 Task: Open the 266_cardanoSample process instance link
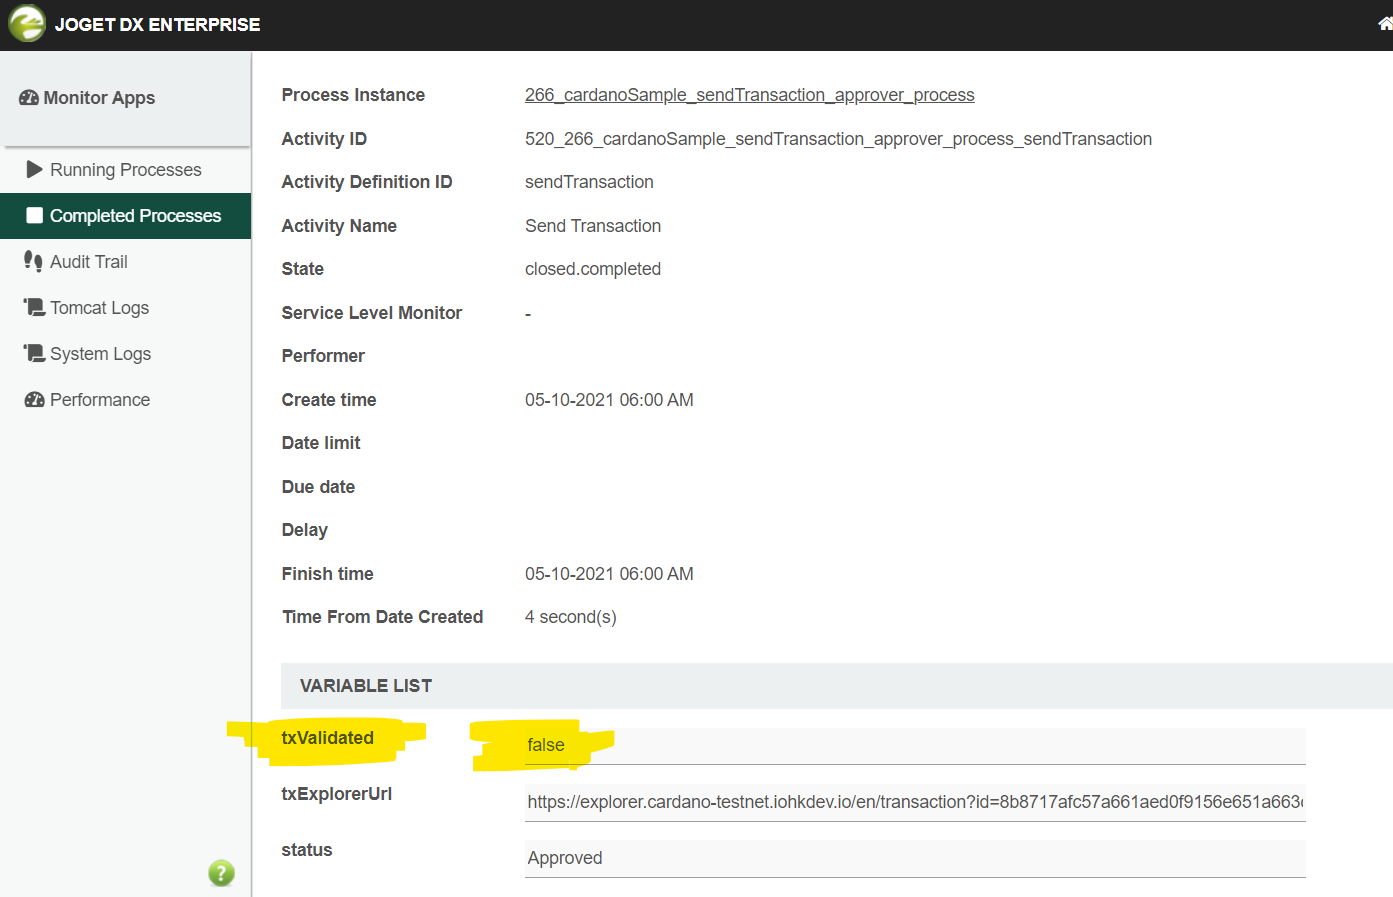749,95
